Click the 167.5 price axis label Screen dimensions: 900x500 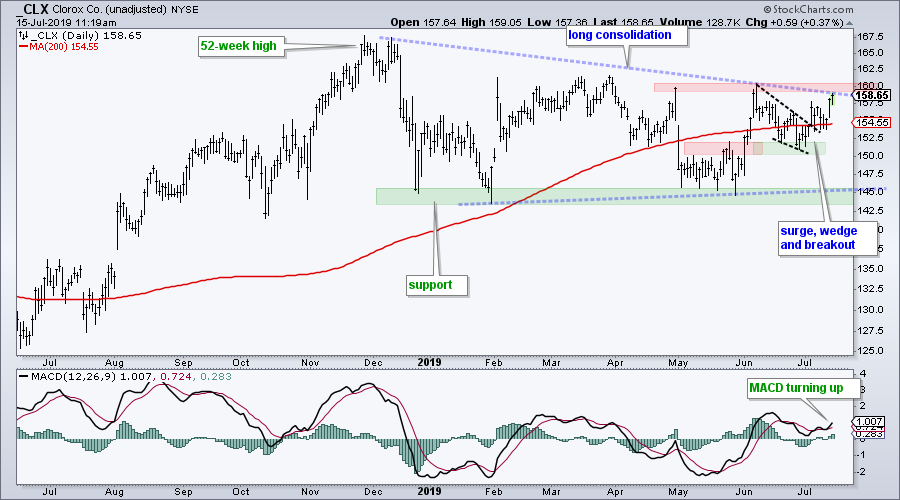pyautogui.click(x=871, y=37)
